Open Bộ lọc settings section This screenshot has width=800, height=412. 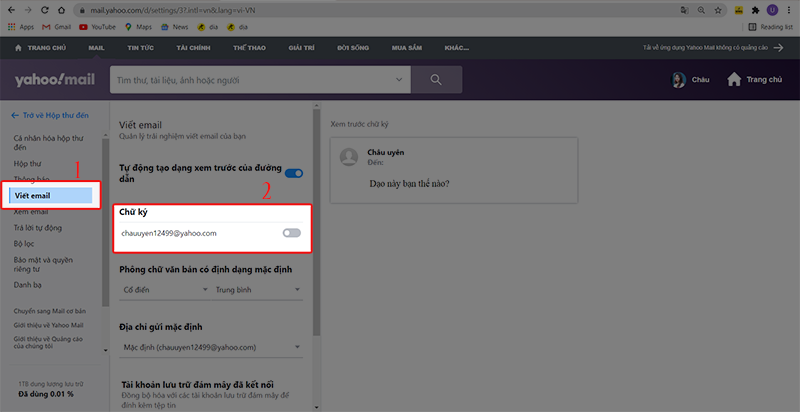(24, 244)
